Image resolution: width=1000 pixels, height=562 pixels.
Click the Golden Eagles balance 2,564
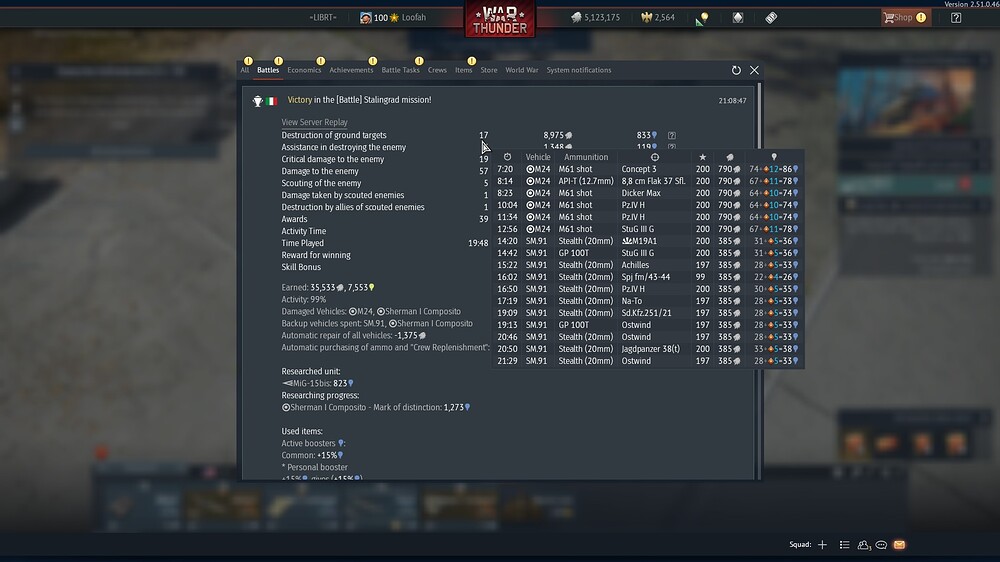point(657,17)
